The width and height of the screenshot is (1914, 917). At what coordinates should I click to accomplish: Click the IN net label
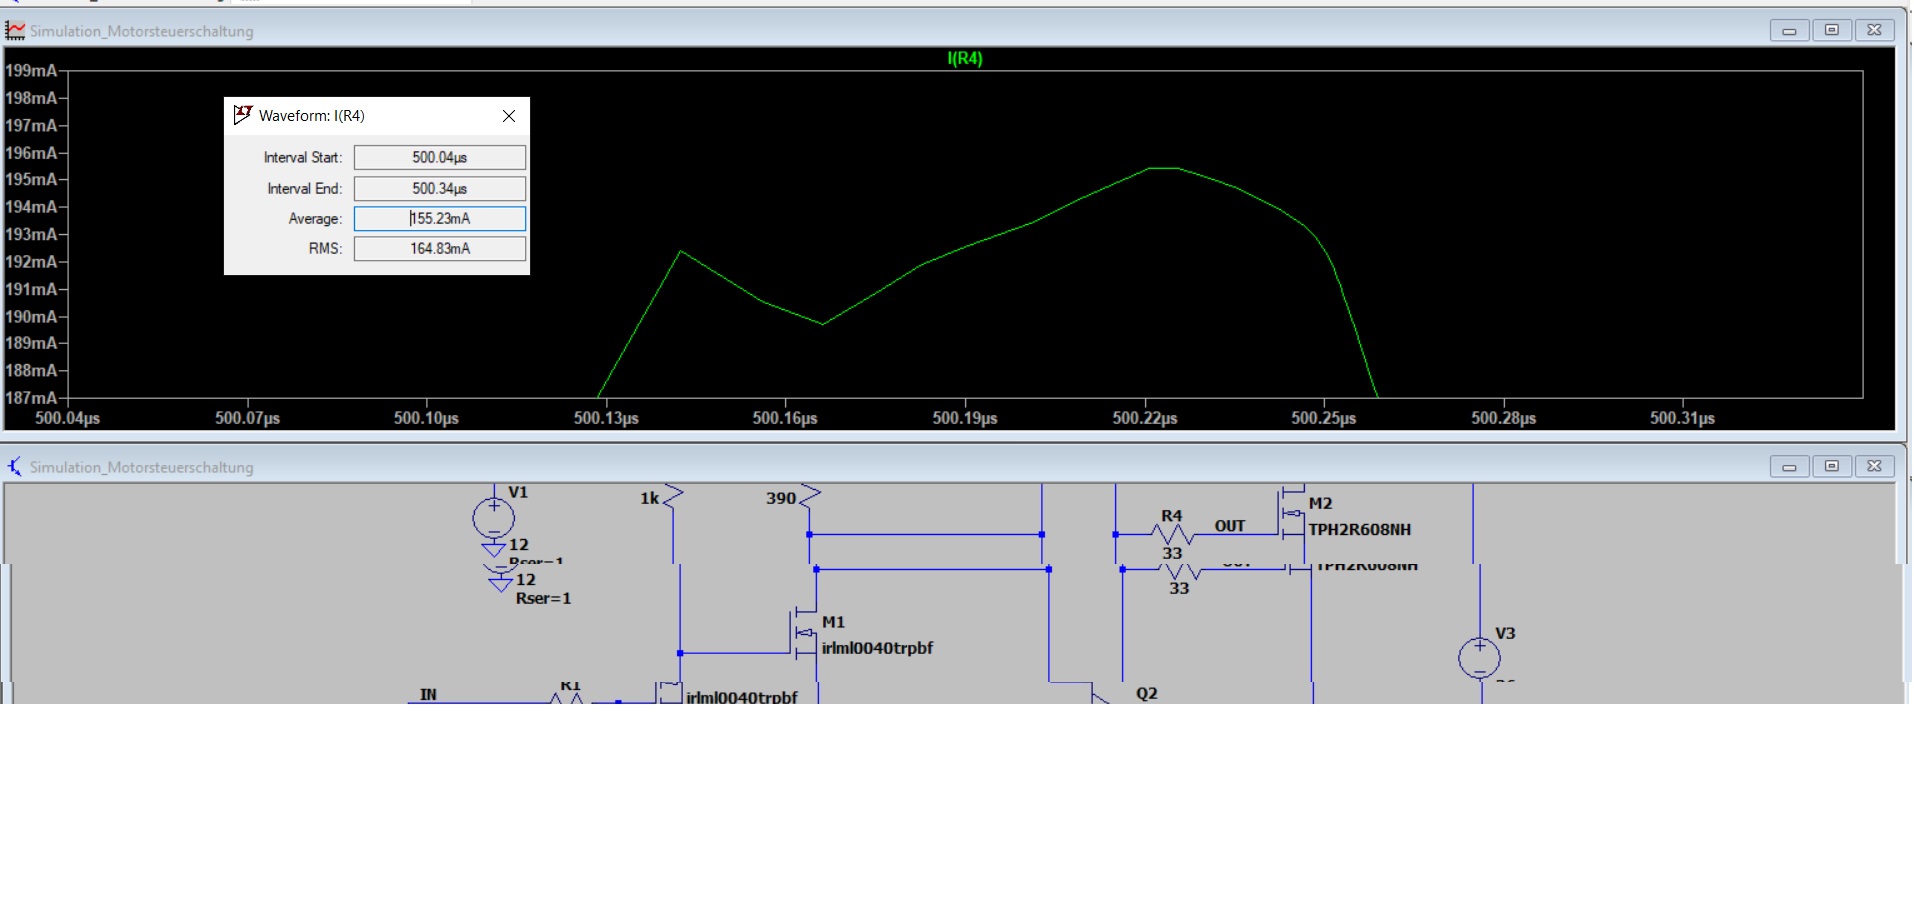pyautogui.click(x=428, y=694)
